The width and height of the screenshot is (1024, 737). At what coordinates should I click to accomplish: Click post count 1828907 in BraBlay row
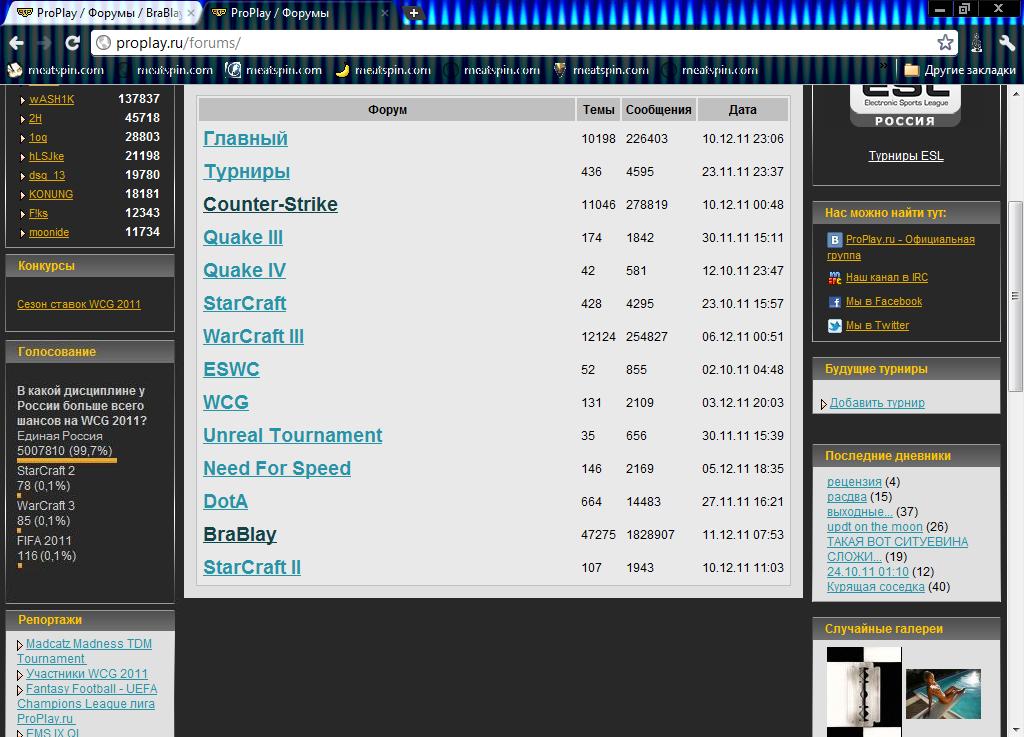point(650,535)
